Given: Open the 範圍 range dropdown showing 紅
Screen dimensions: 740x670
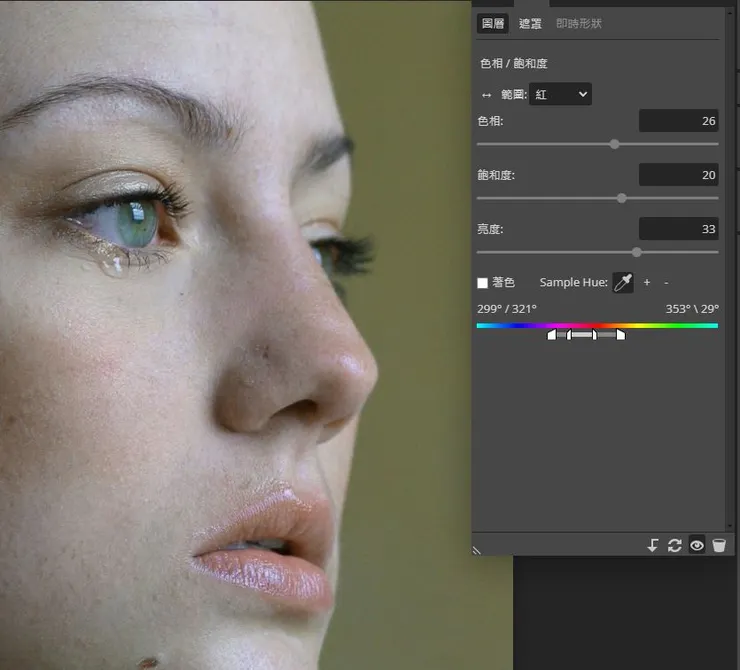Looking at the screenshot, I should click(x=561, y=95).
